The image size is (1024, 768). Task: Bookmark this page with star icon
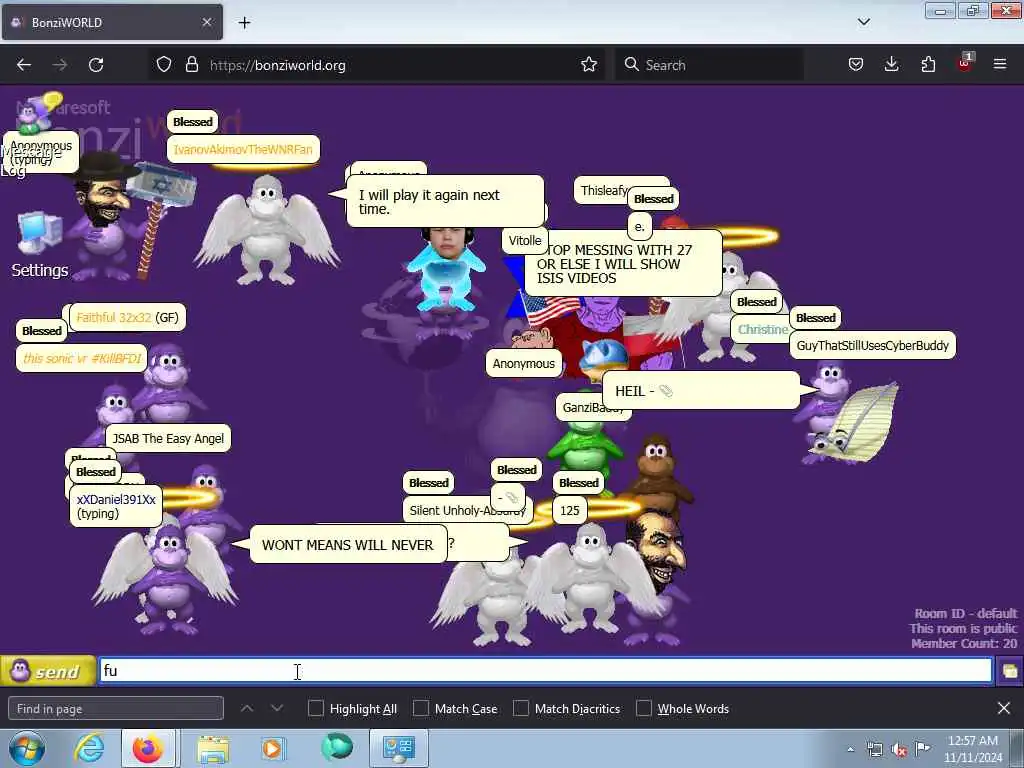(589, 65)
